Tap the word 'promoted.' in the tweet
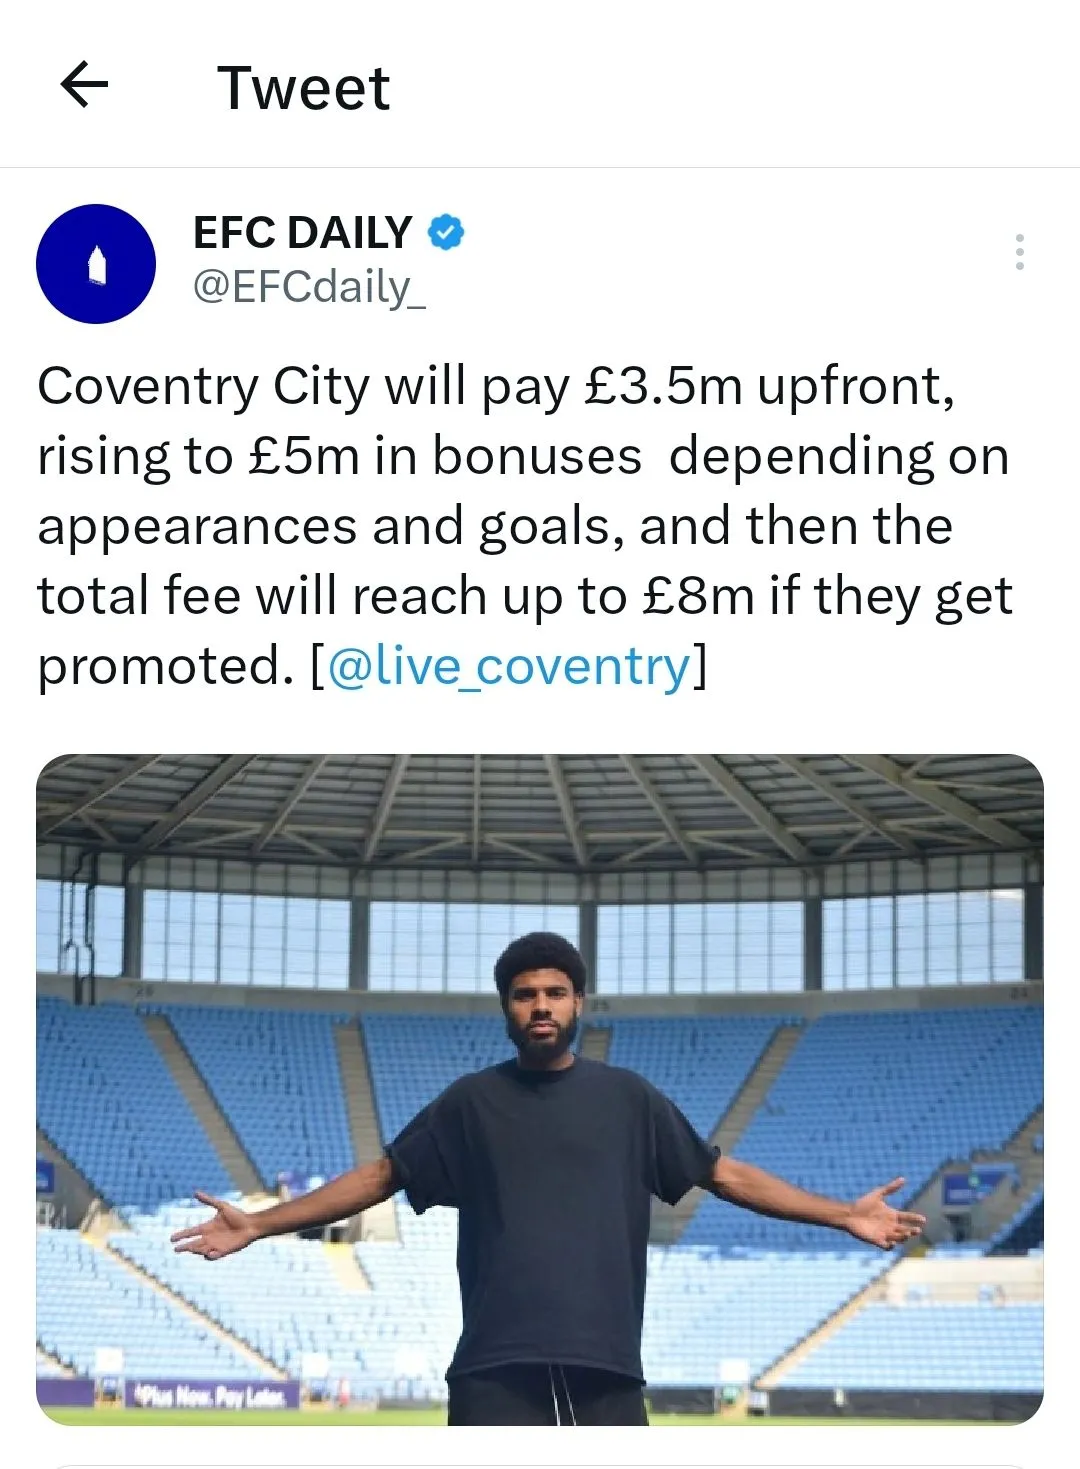 click(166, 667)
